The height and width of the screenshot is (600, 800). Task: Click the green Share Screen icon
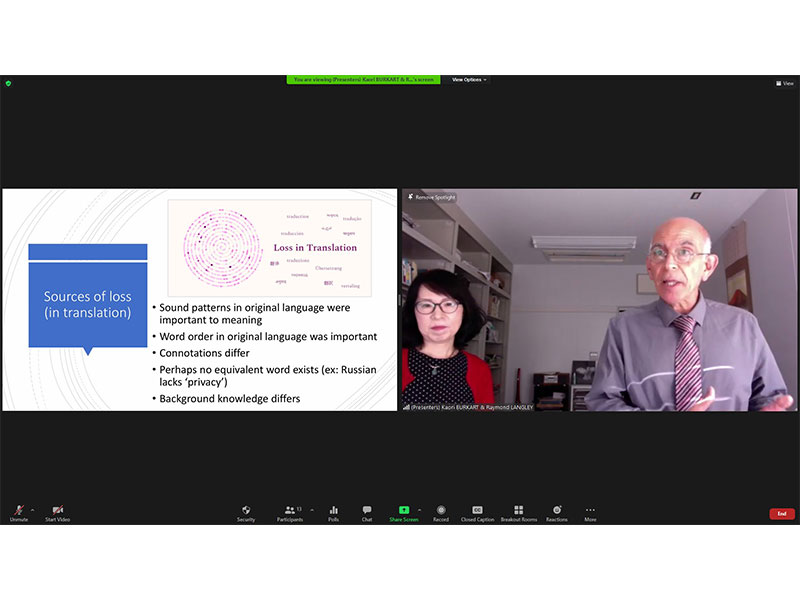[x=404, y=512]
